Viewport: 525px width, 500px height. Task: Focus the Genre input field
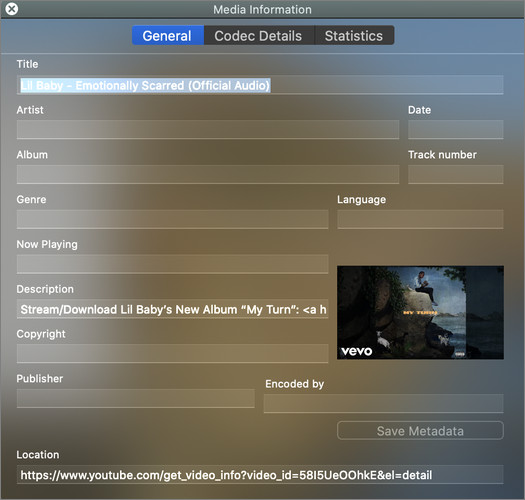[x=172, y=219]
